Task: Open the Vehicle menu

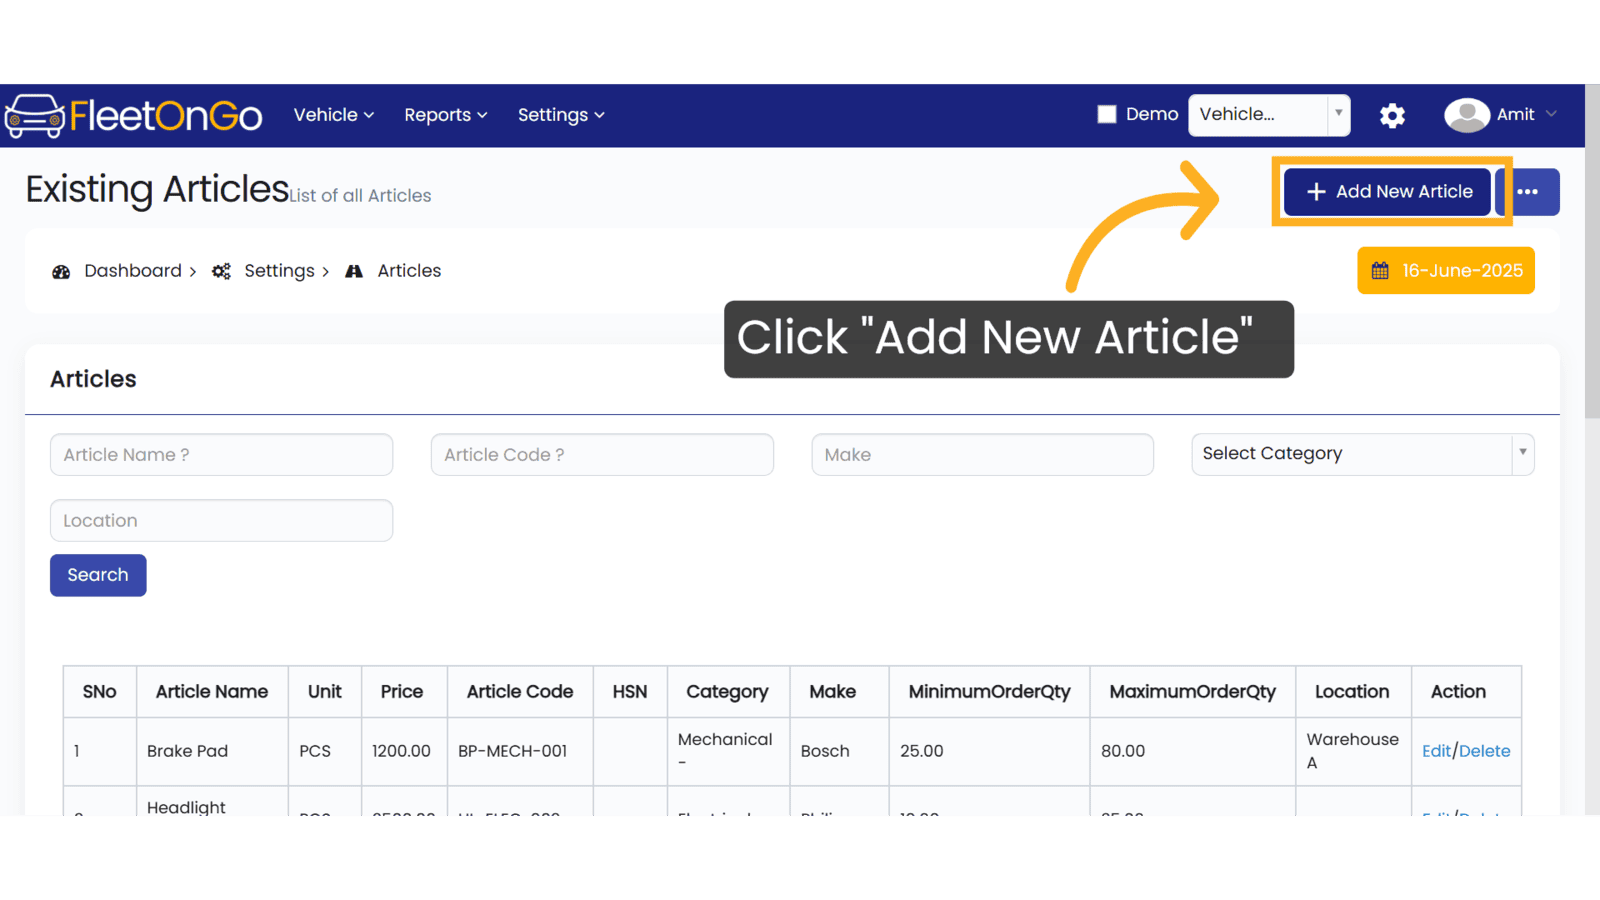Action: click(334, 115)
